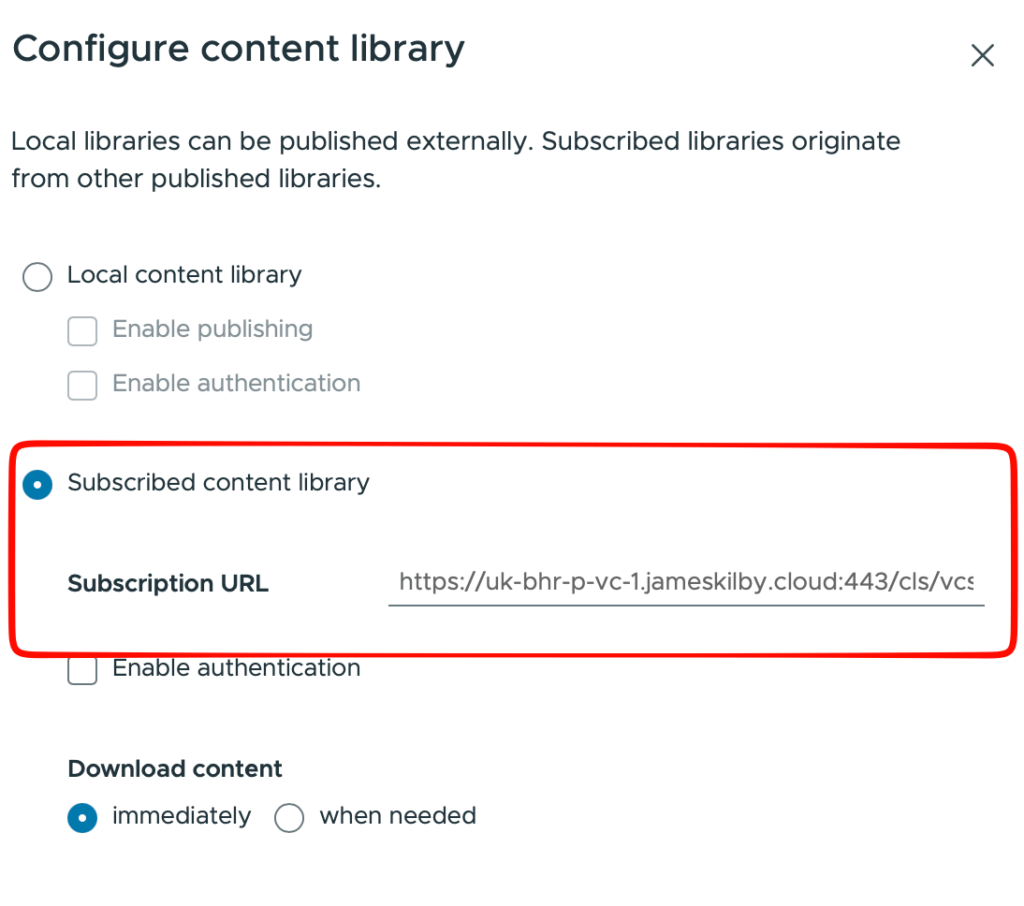Click the 'Local content library' label text
Screen dimensions: 1024x906
(184, 275)
